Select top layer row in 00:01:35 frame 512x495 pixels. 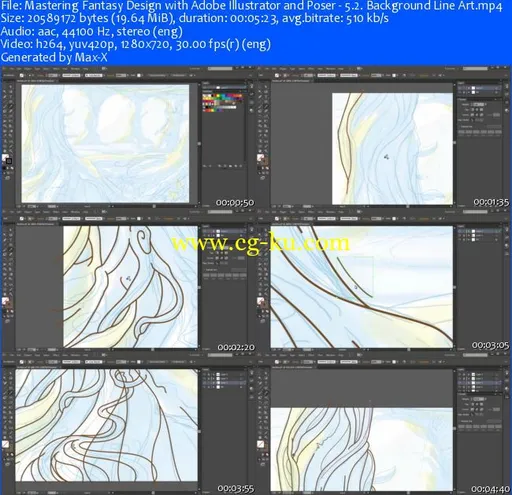click(x=479, y=88)
